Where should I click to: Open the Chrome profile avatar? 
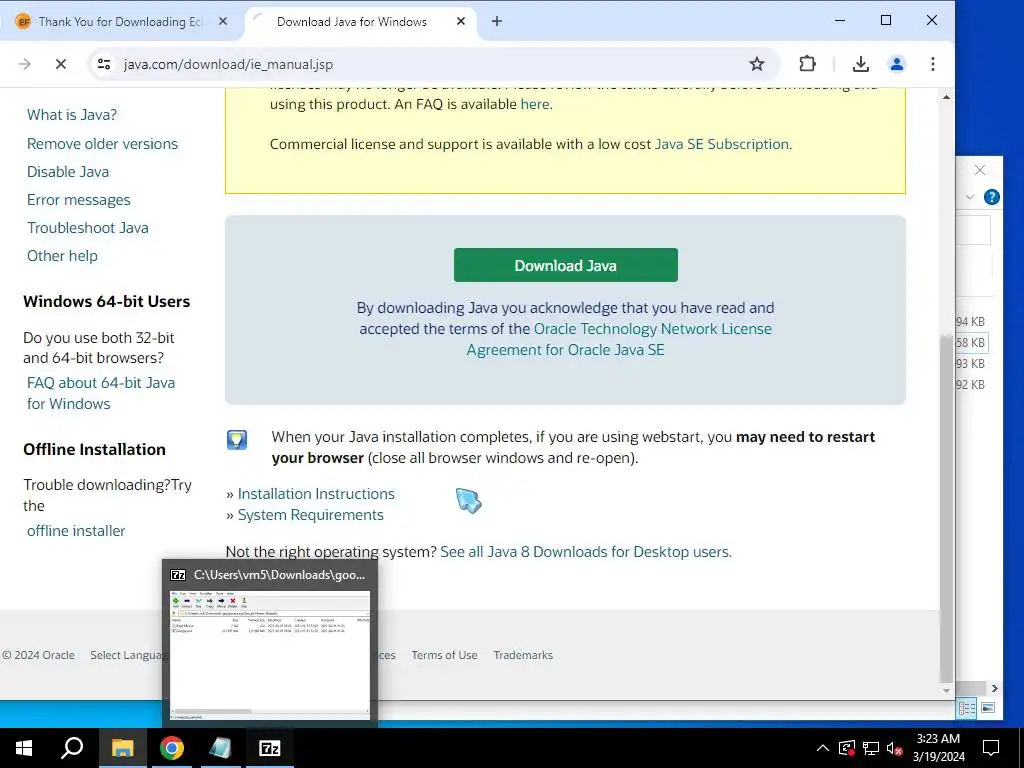(897, 64)
